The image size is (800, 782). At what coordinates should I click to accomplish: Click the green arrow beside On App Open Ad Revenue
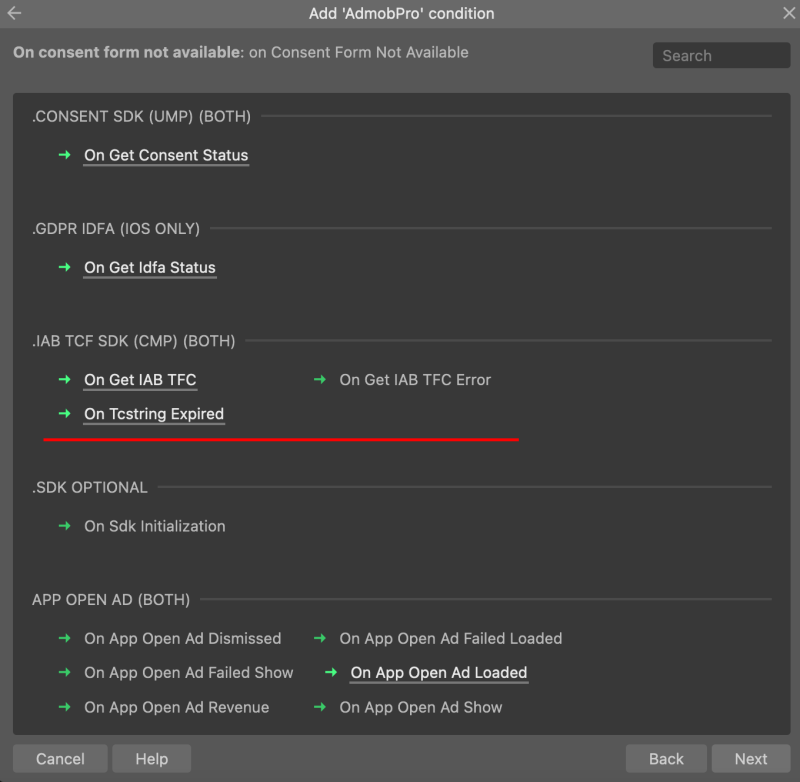64,707
